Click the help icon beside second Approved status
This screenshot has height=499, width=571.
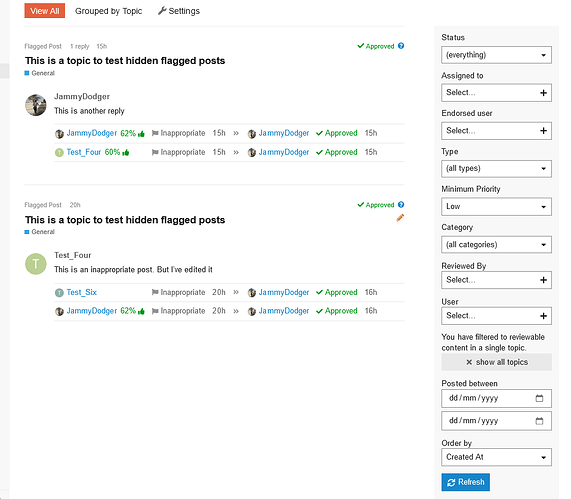tap(401, 204)
